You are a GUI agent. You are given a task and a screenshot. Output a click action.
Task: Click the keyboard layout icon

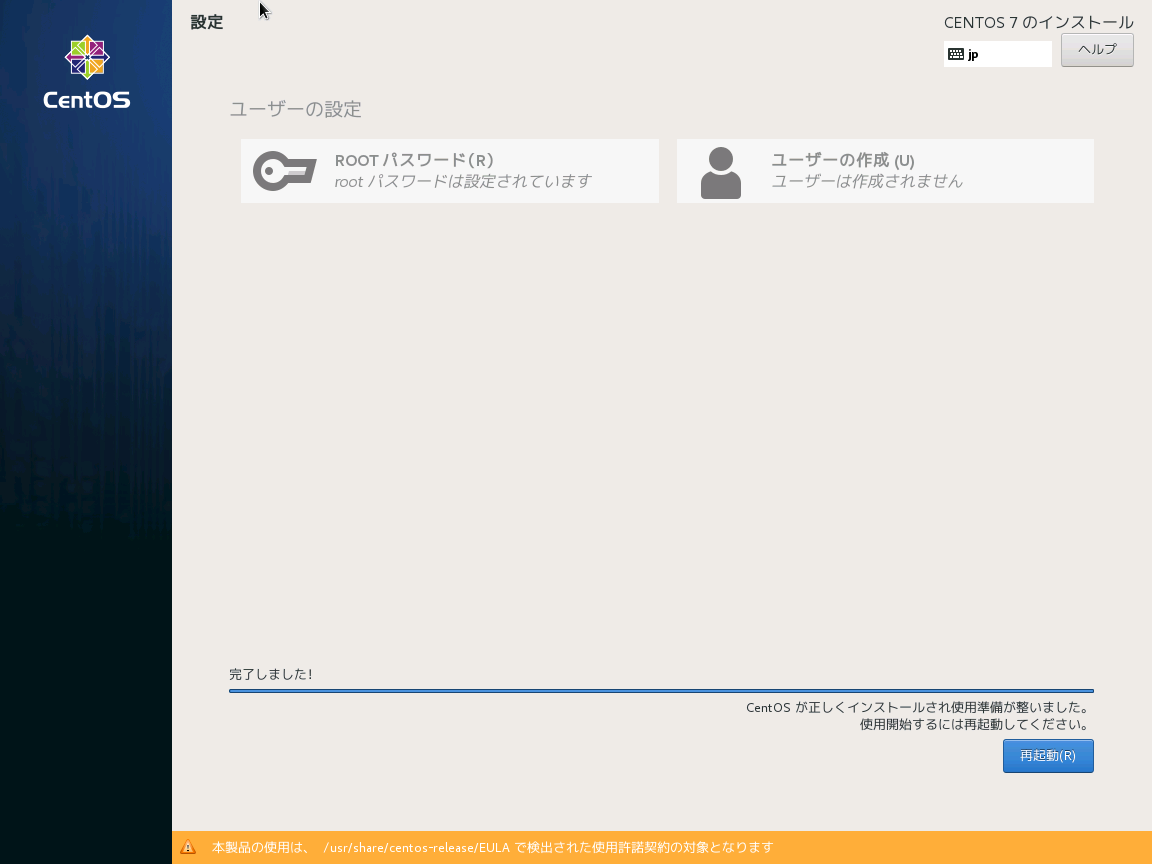point(956,54)
